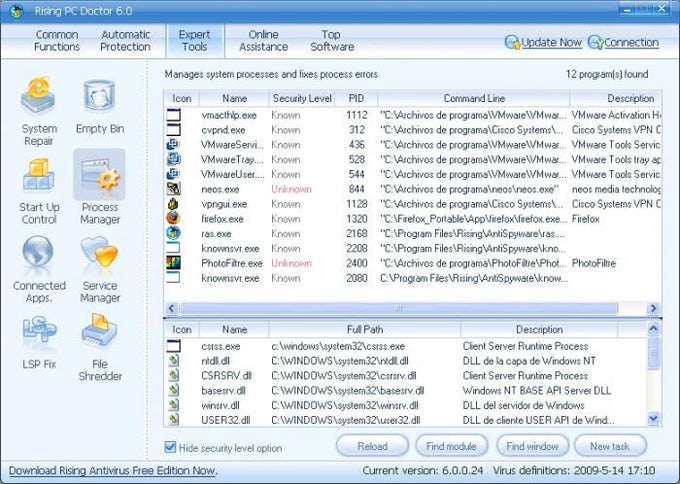Click module list scroll down arrow
This screenshot has height=484, width=680.
tap(653, 419)
